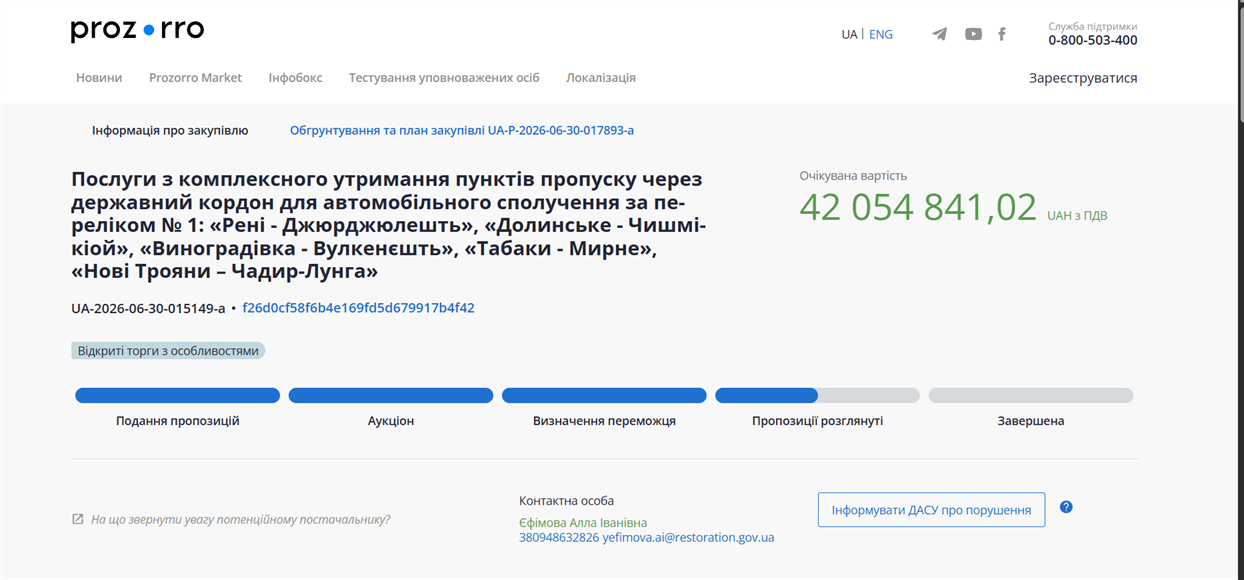Click the Завершена progress bar
This screenshot has height=580, width=1244.
tap(1031, 396)
